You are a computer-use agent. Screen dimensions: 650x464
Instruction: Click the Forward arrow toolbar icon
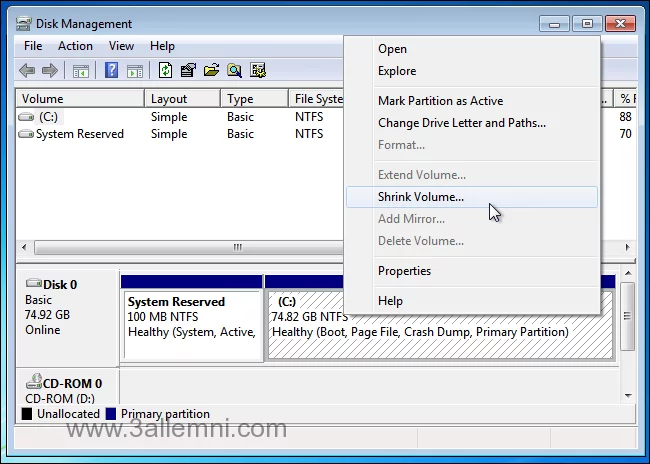coord(48,70)
